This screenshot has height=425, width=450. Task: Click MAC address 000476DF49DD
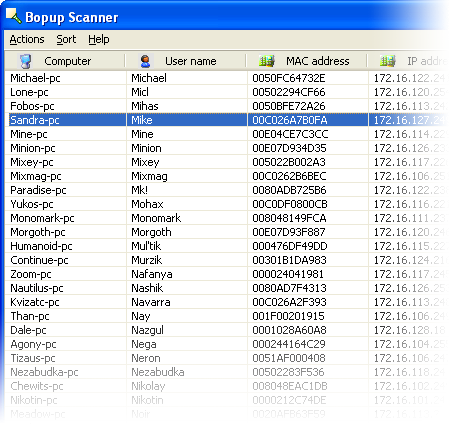(290, 246)
